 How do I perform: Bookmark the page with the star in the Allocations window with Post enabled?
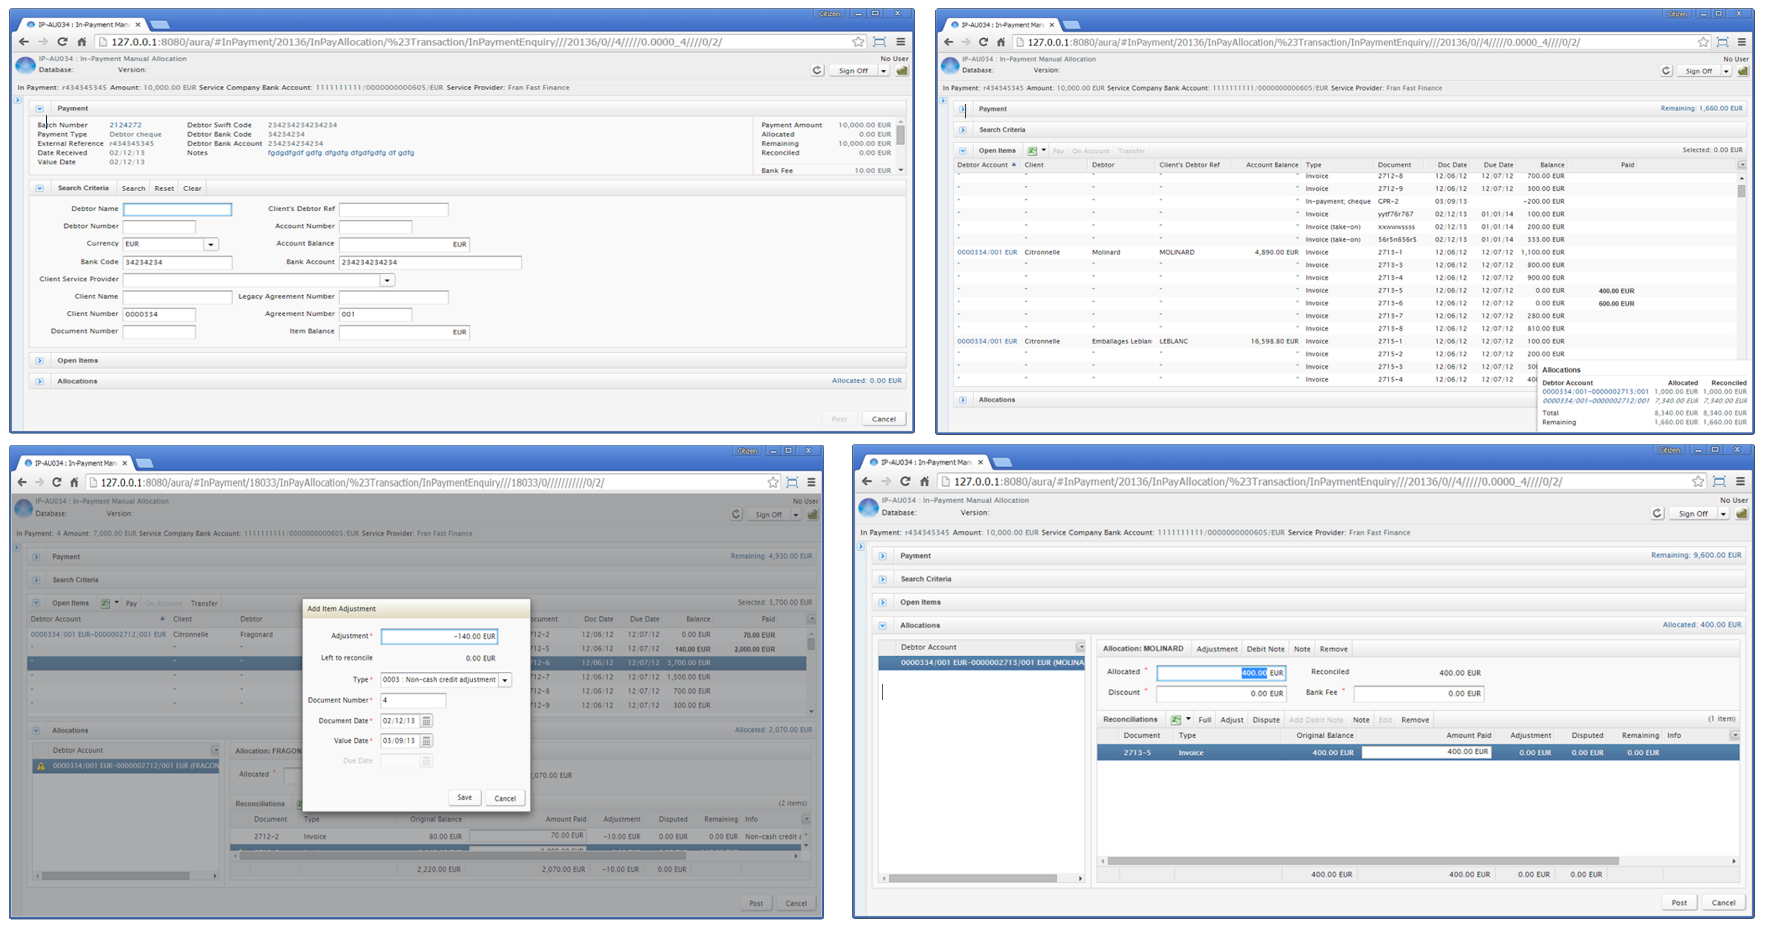tap(1698, 481)
